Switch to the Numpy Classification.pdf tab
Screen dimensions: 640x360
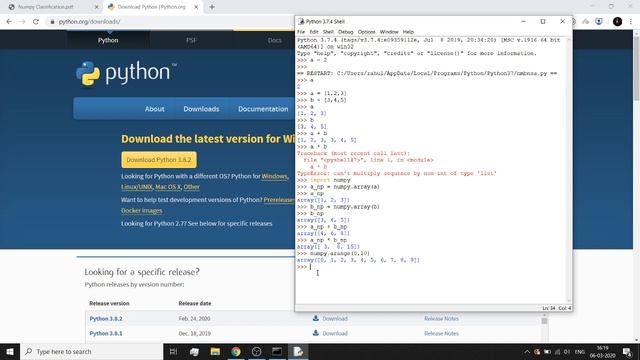[46, 7]
